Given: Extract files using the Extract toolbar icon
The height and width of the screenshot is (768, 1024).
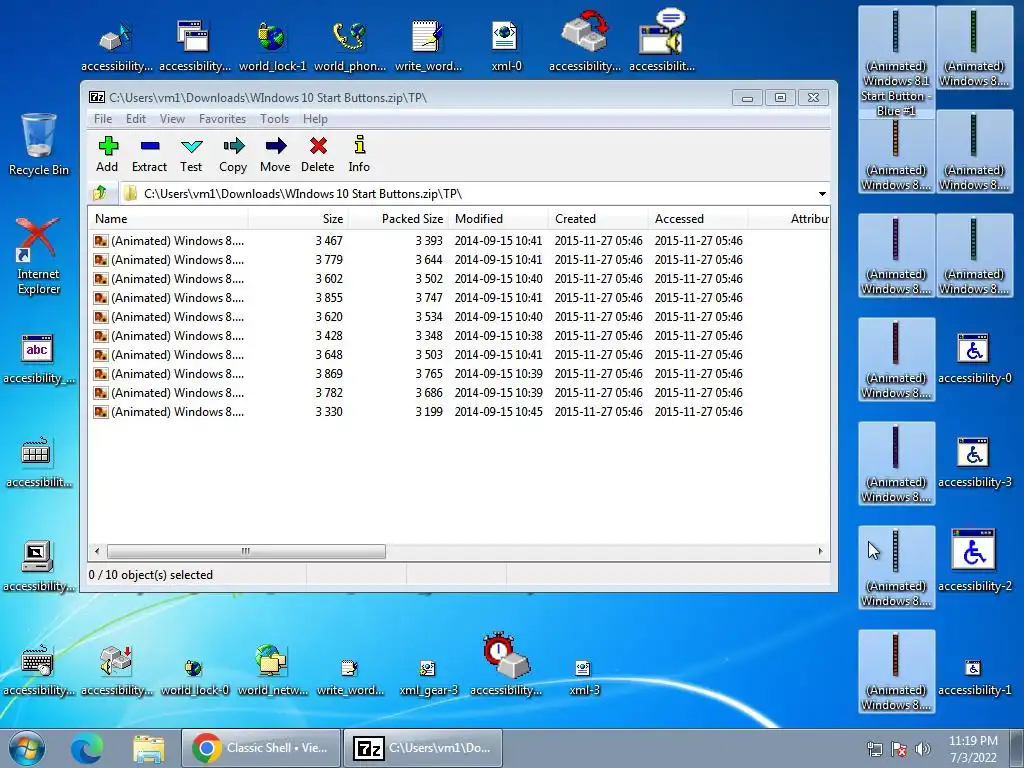Looking at the screenshot, I should pos(150,154).
